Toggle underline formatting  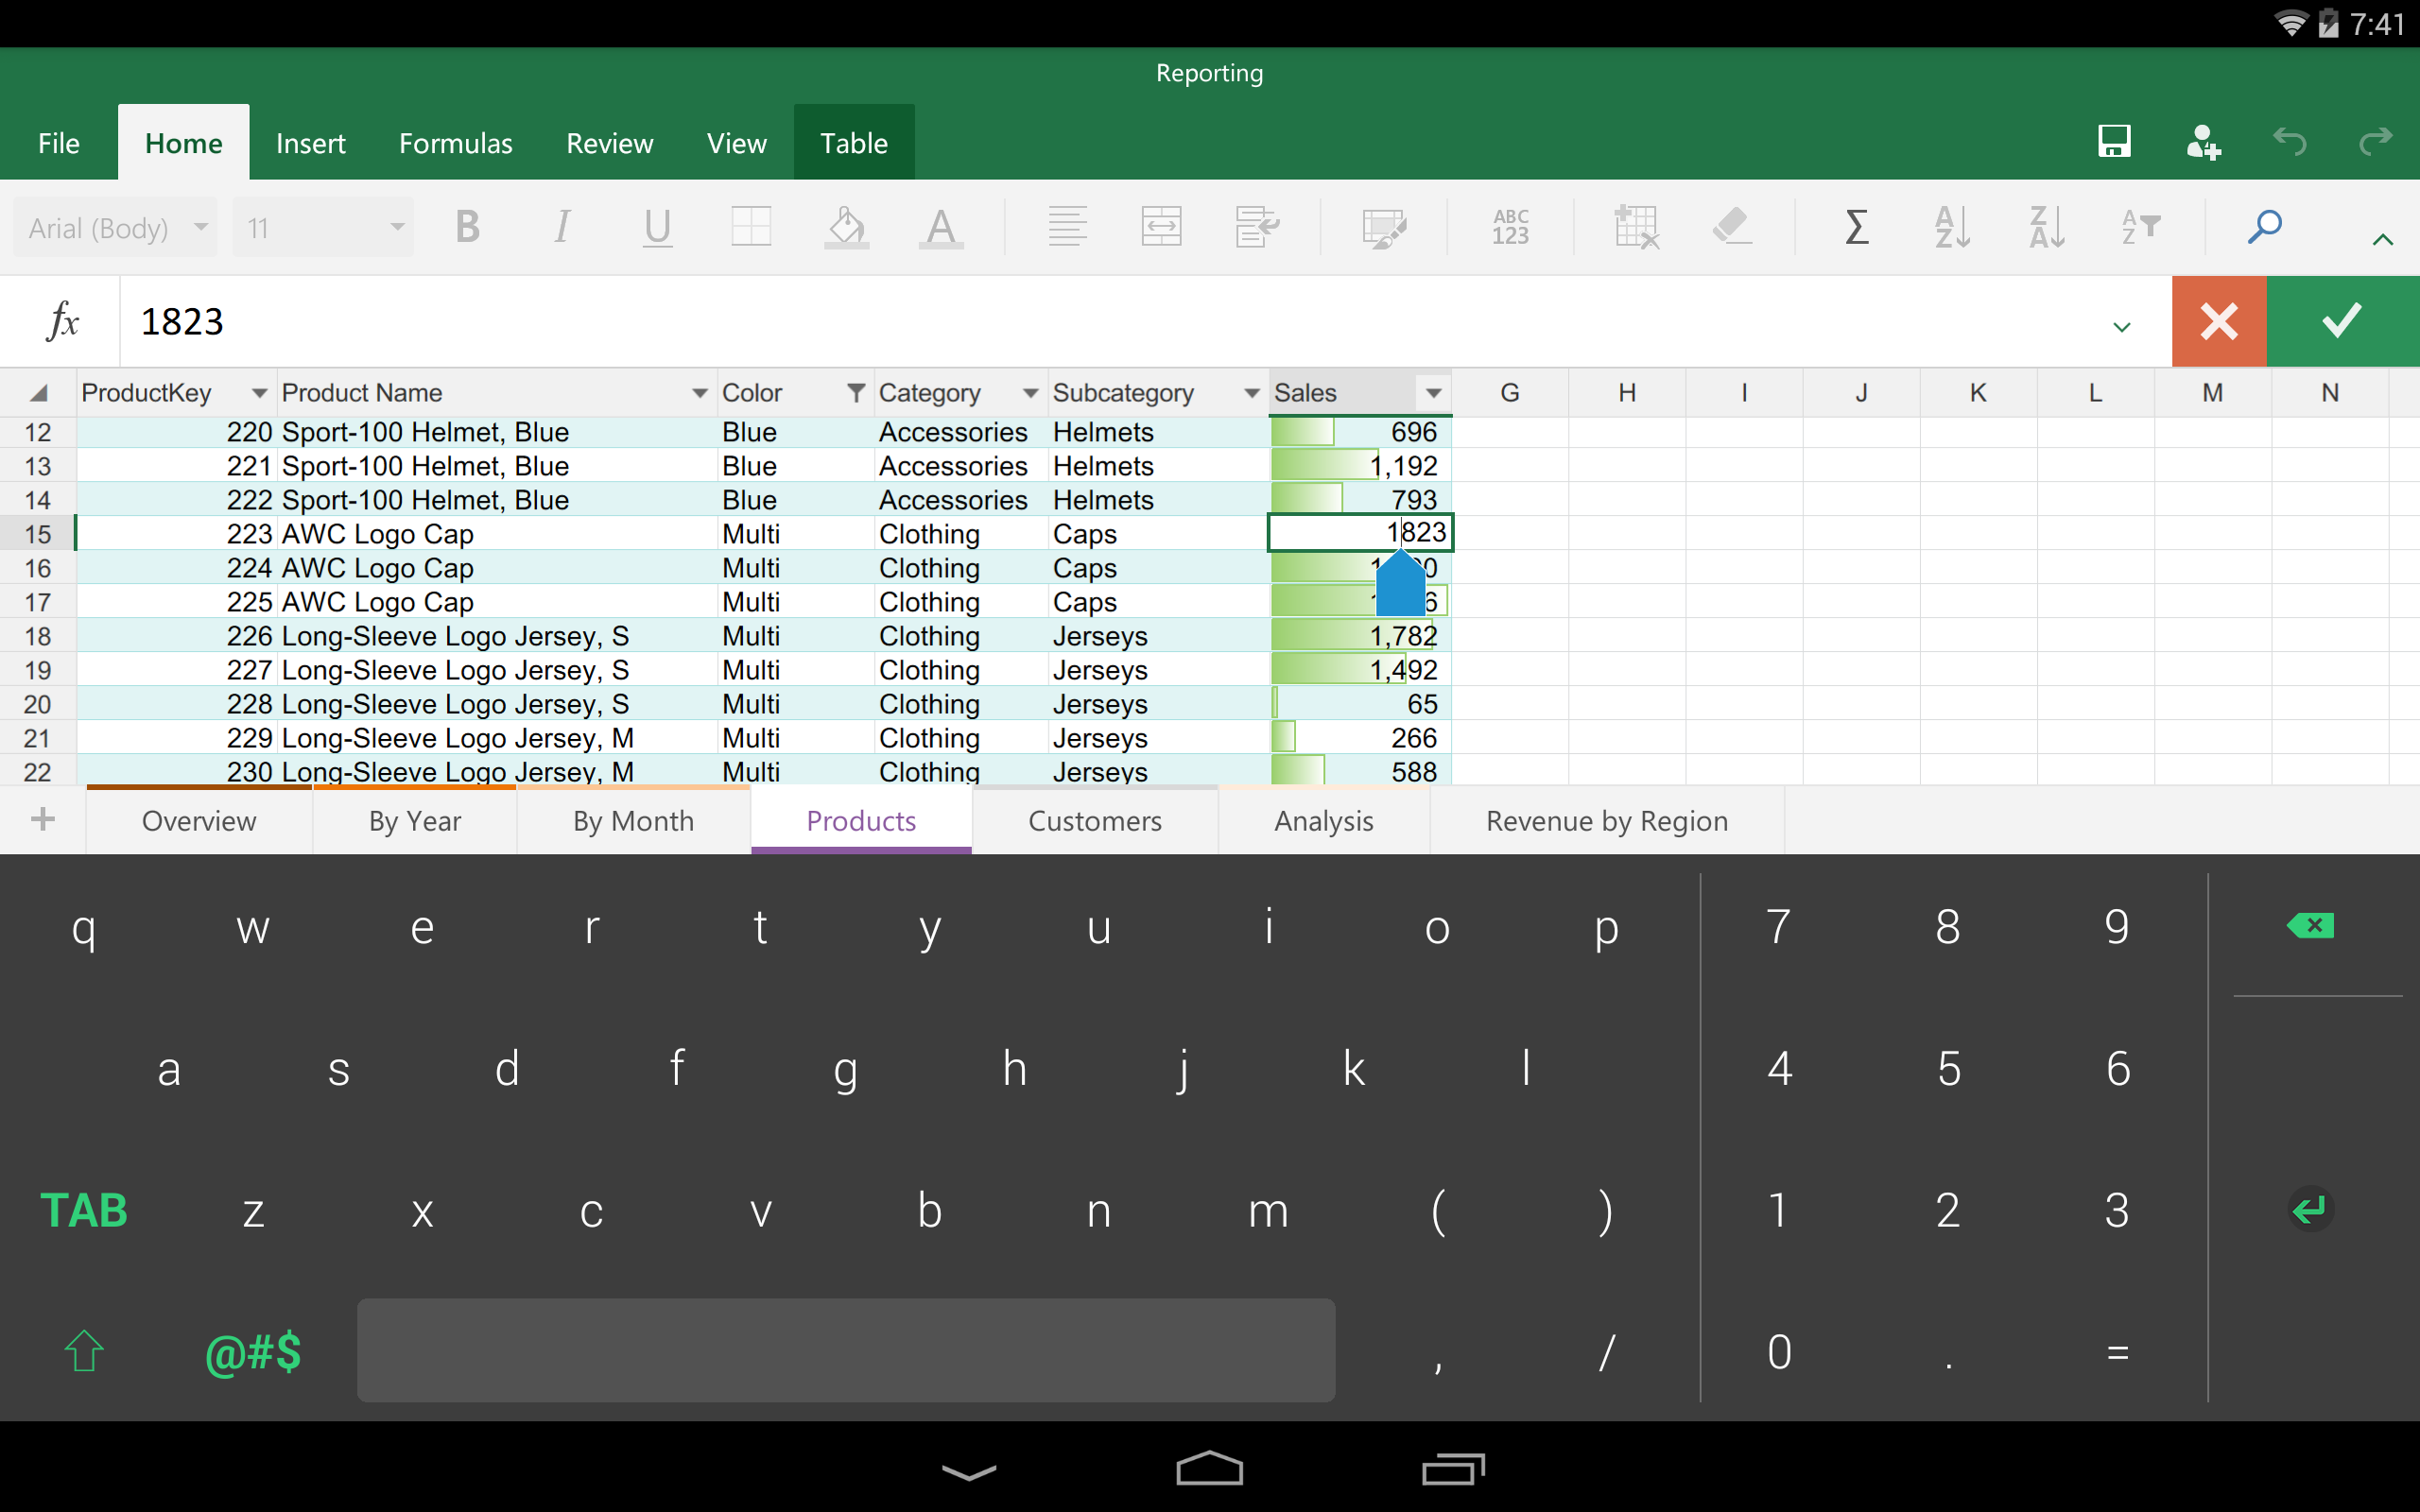pyautogui.click(x=657, y=227)
